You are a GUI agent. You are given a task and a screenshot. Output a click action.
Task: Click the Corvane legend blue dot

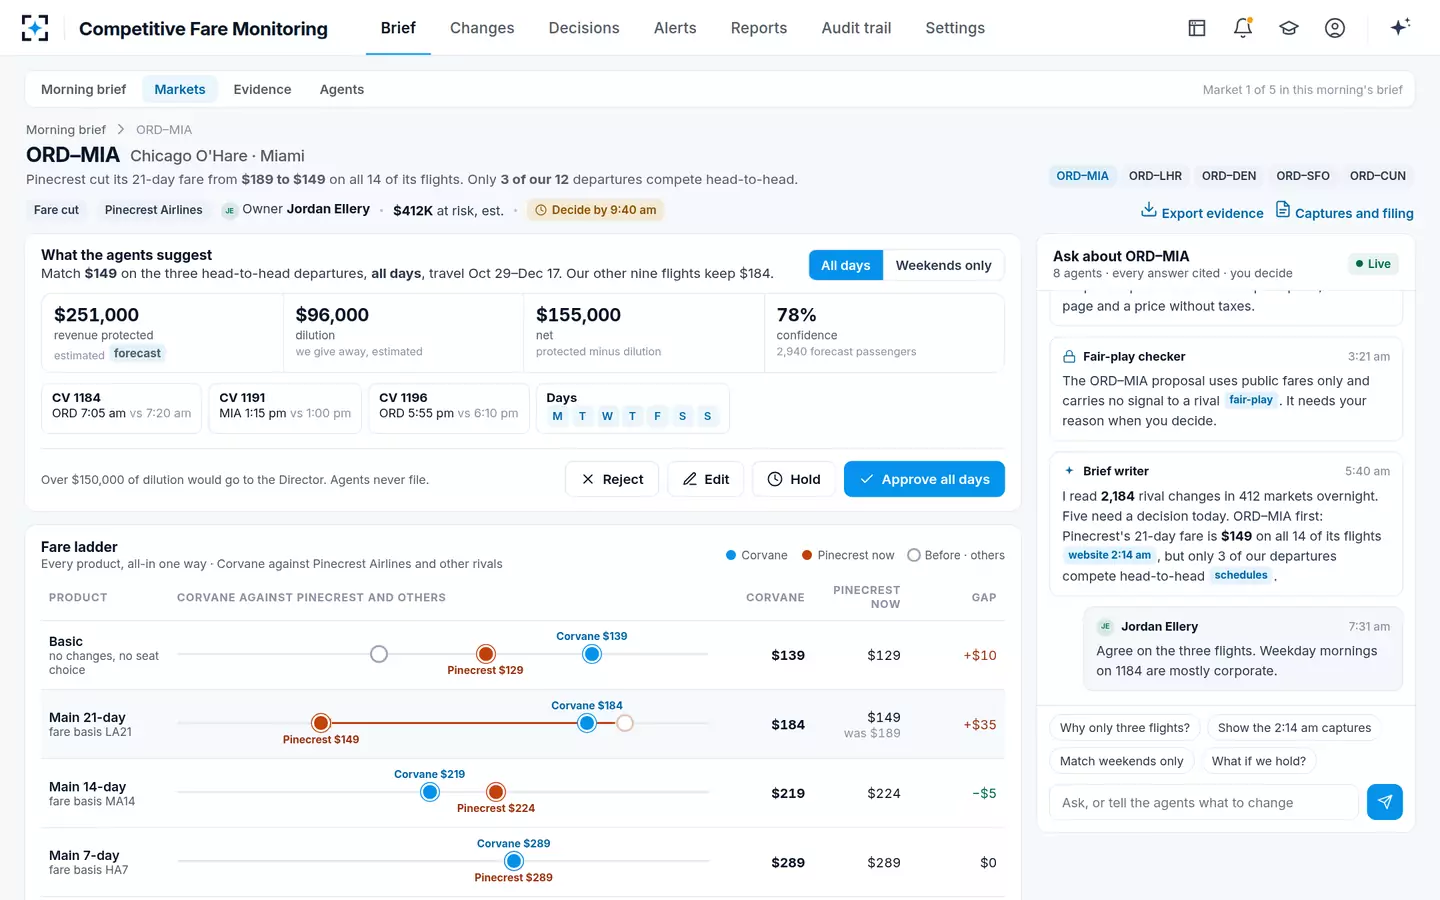click(731, 555)
